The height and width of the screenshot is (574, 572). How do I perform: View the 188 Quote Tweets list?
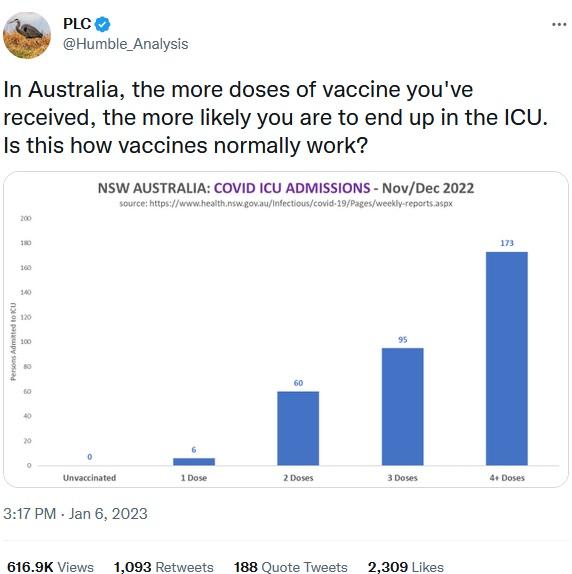pyautogui.click(x=291, y=567)
